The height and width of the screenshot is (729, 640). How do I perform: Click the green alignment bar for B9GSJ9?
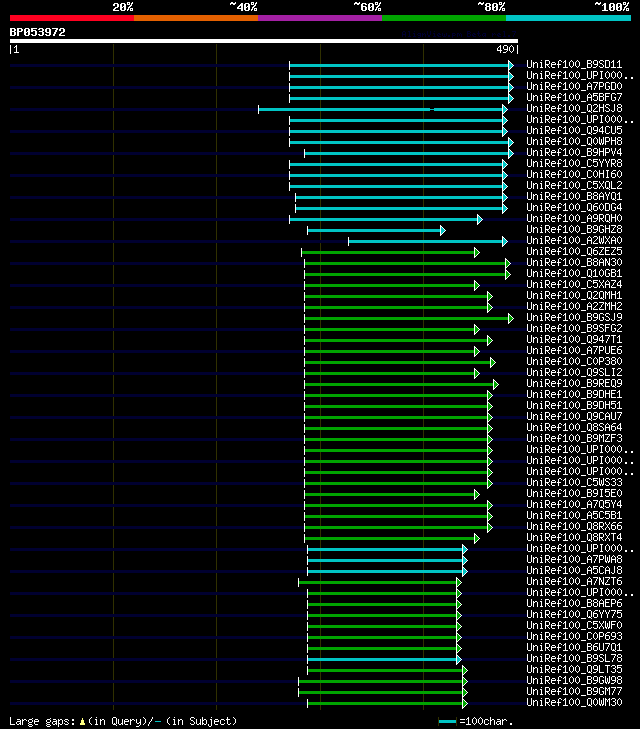pos(407,318)
